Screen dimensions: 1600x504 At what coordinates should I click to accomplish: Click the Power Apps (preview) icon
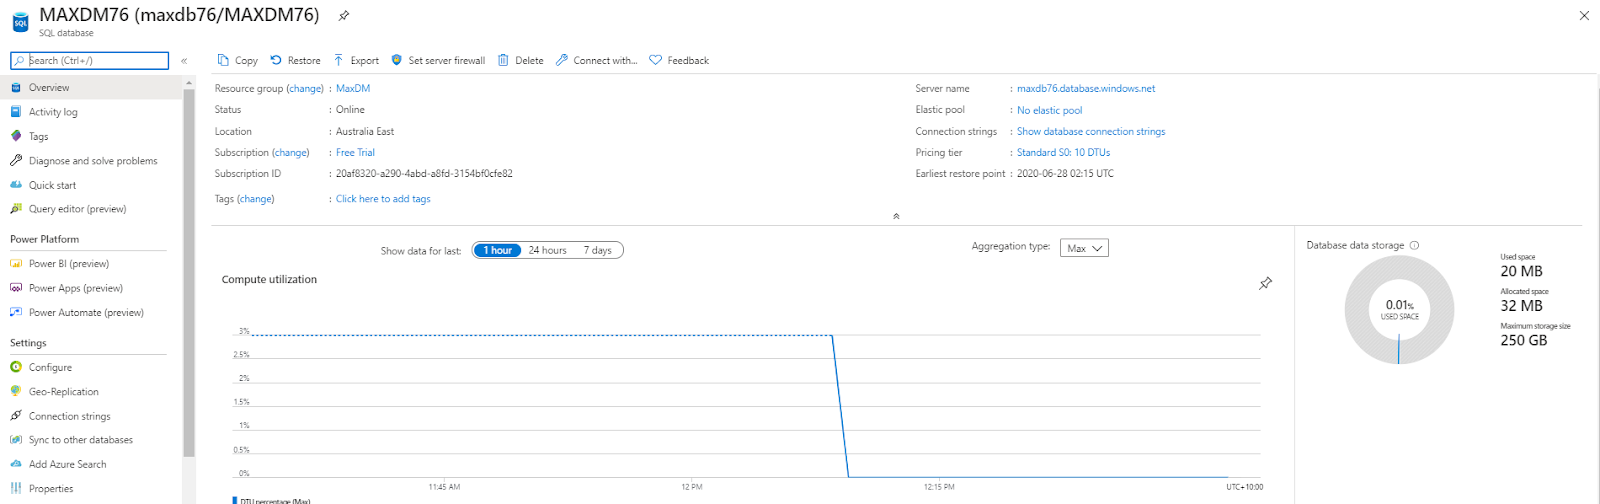[x=16, y=288]
